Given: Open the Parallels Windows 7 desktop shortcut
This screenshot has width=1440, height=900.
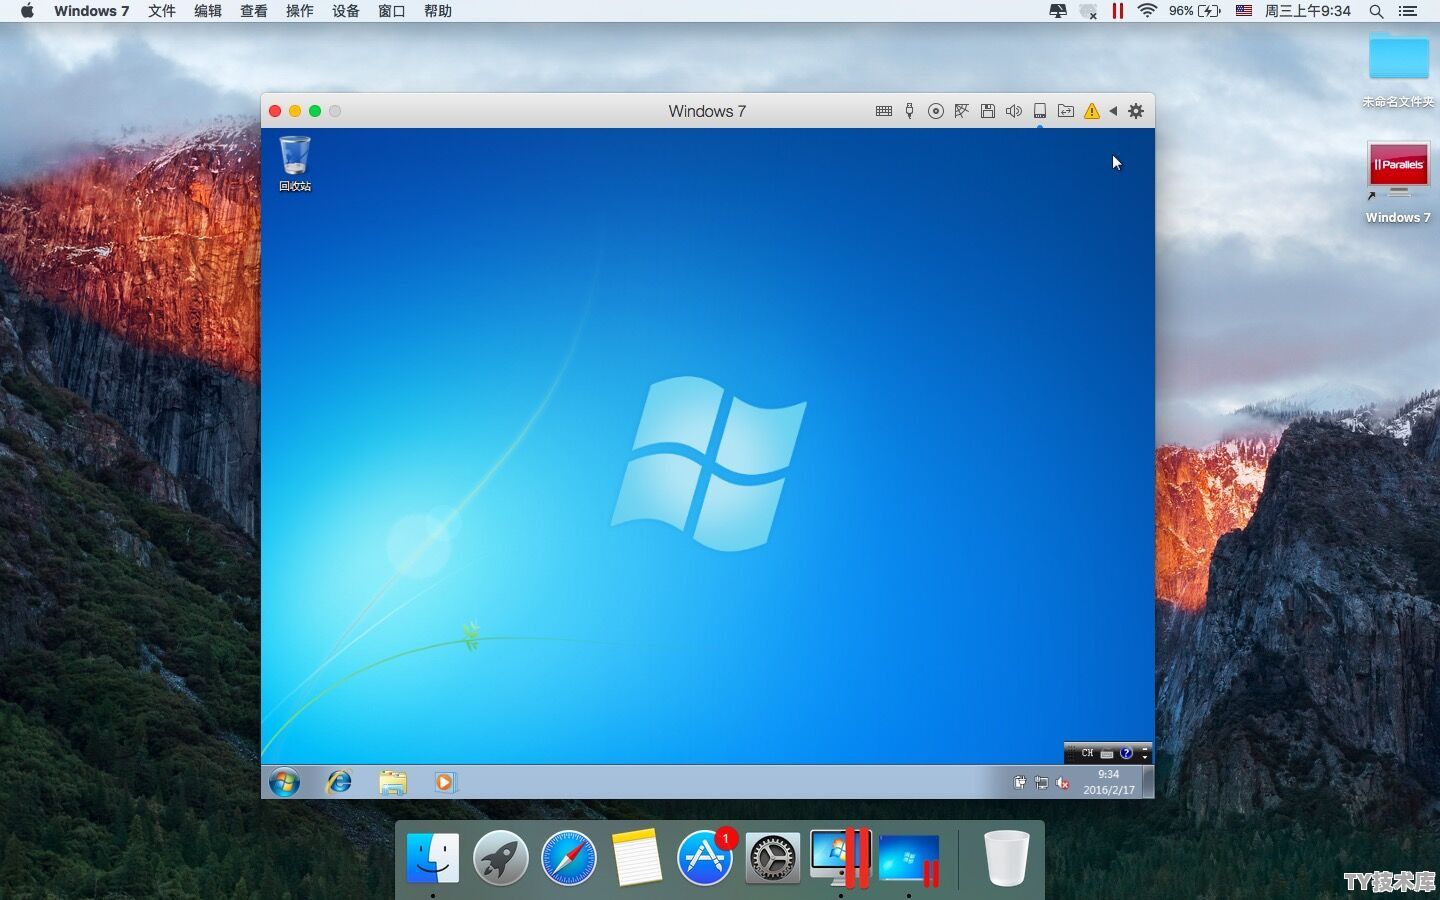Looking at the screenshot, I should coord(1398,181).
